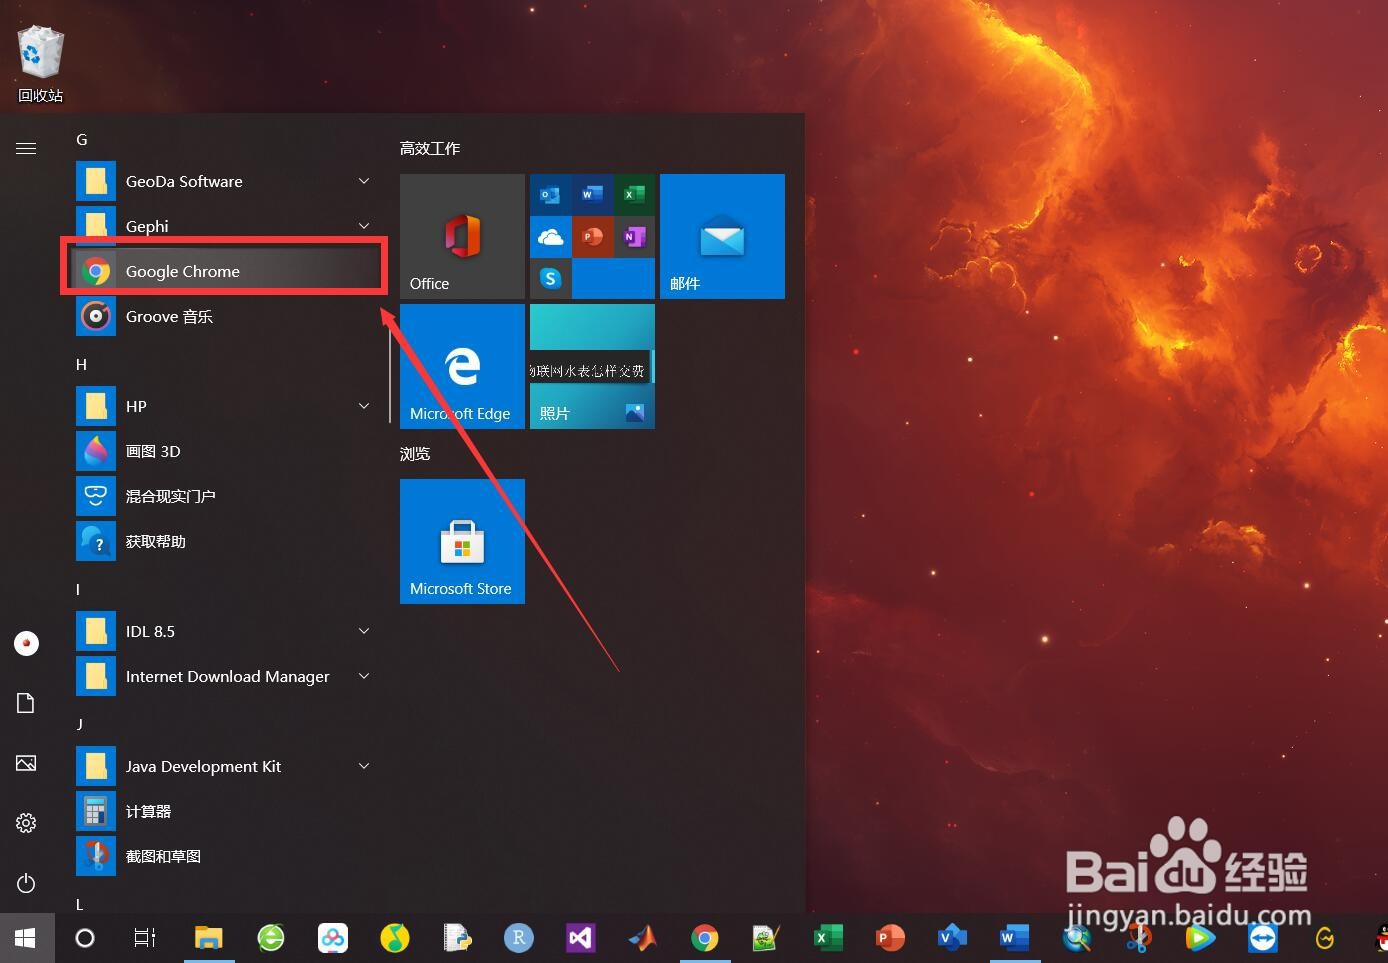This screenshot has height=963, width=1388.
Task: Open 画图 3D app
Action: pos(227,451)
